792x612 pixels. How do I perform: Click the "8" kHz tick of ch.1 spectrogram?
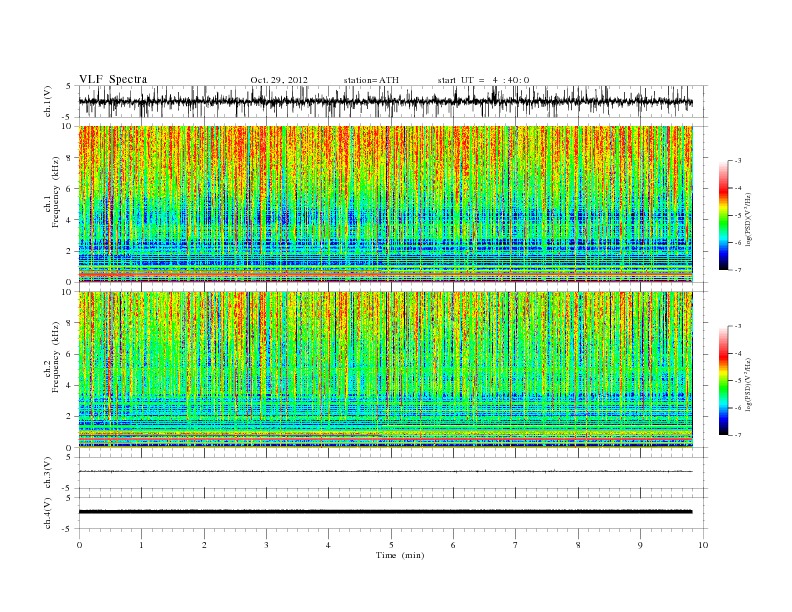pos(70,158)
